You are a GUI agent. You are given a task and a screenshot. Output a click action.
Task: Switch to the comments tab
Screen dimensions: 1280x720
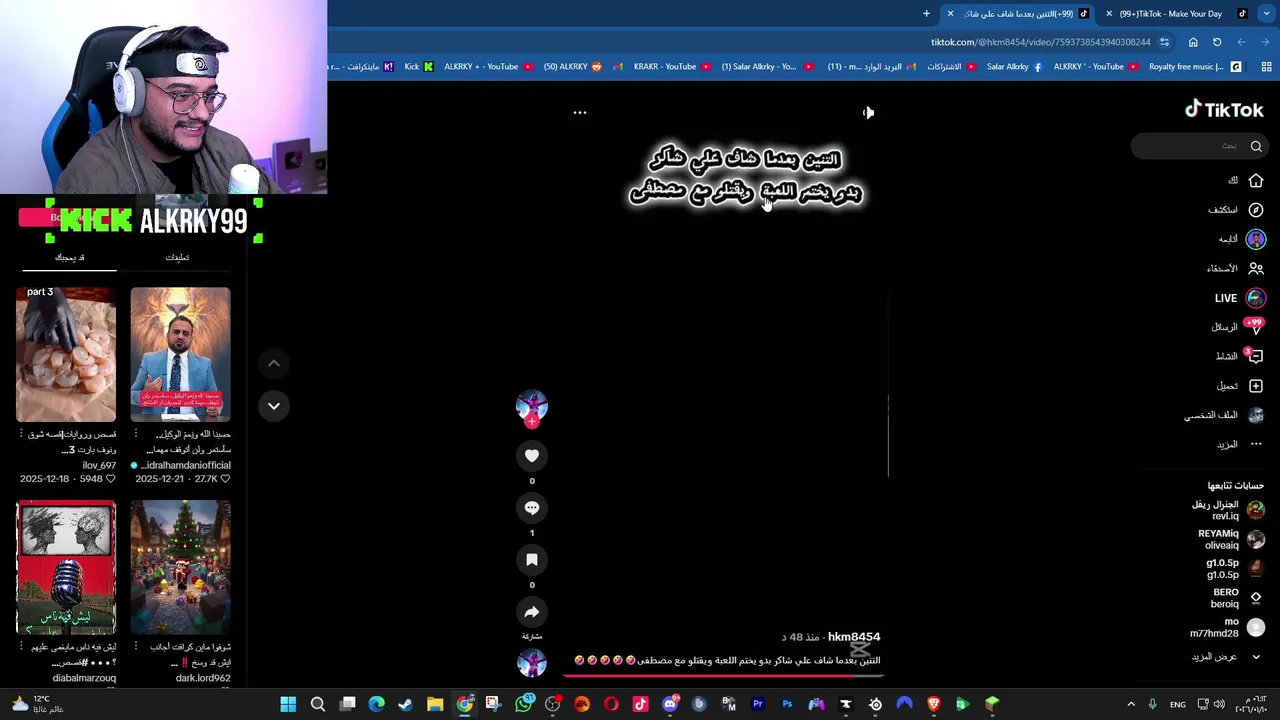coord(177,258)
